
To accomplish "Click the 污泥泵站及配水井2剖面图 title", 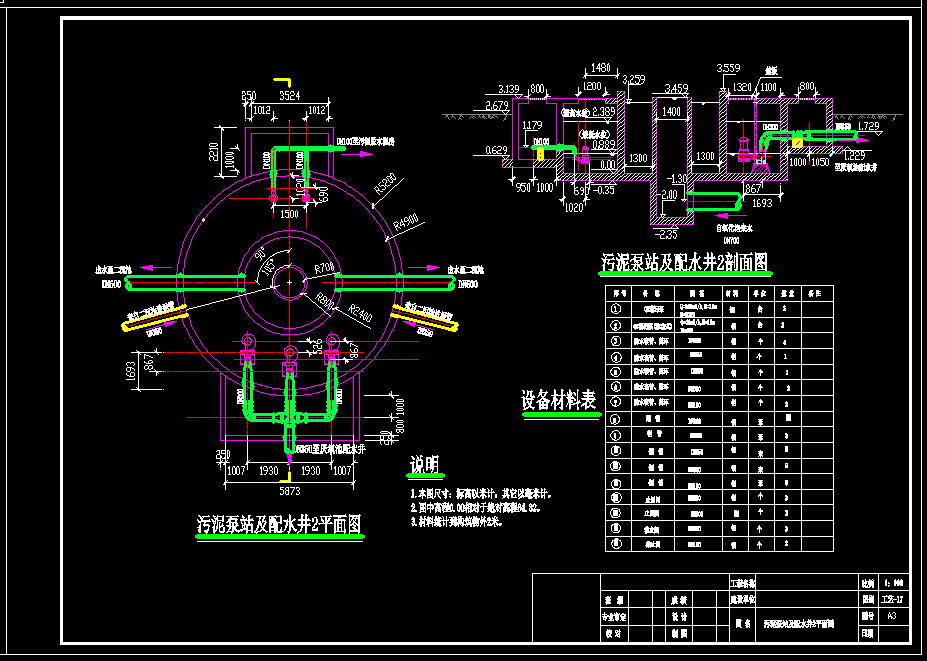I will coord(684,263).
